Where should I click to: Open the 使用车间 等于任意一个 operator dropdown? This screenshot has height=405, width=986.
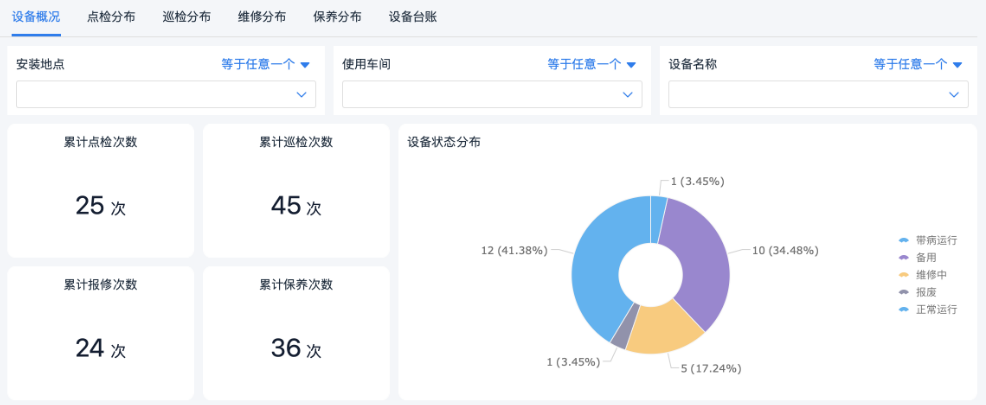point(592,64)
